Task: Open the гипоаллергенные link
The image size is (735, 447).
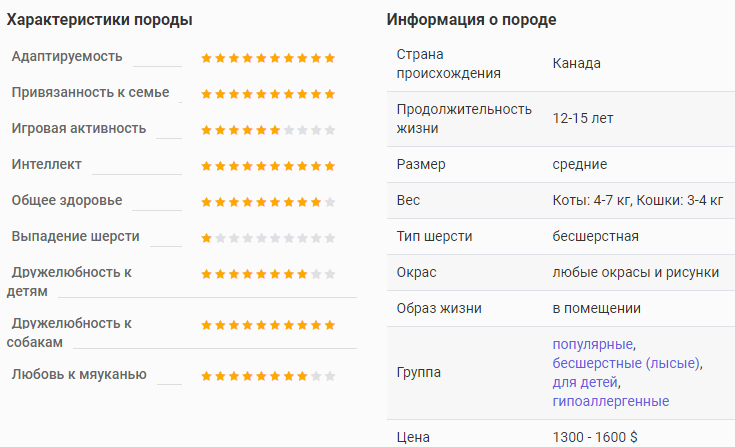Action: coord(611,402)
